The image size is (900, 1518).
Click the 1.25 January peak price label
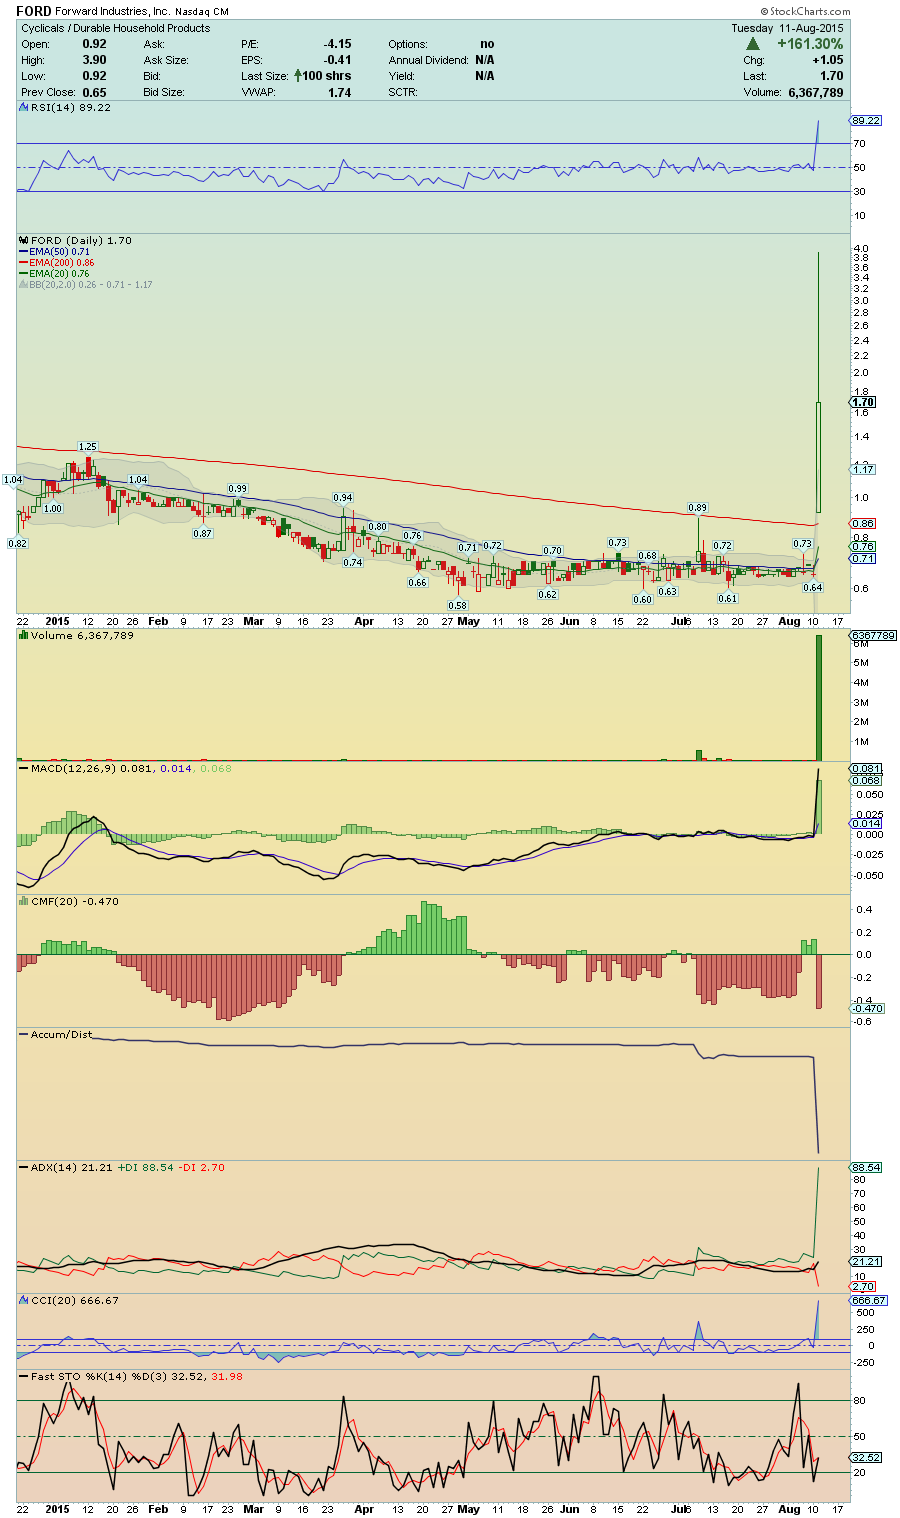(88, 447)
